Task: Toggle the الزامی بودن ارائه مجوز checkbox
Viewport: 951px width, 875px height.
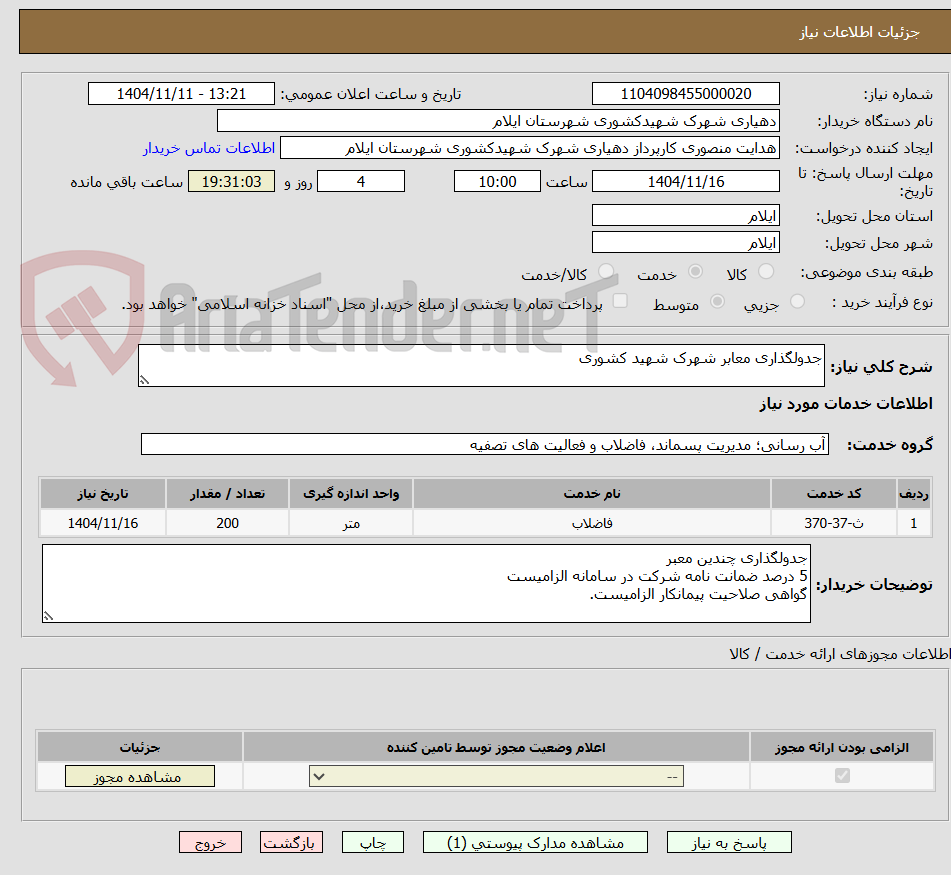Action: (x=842, y=776)
